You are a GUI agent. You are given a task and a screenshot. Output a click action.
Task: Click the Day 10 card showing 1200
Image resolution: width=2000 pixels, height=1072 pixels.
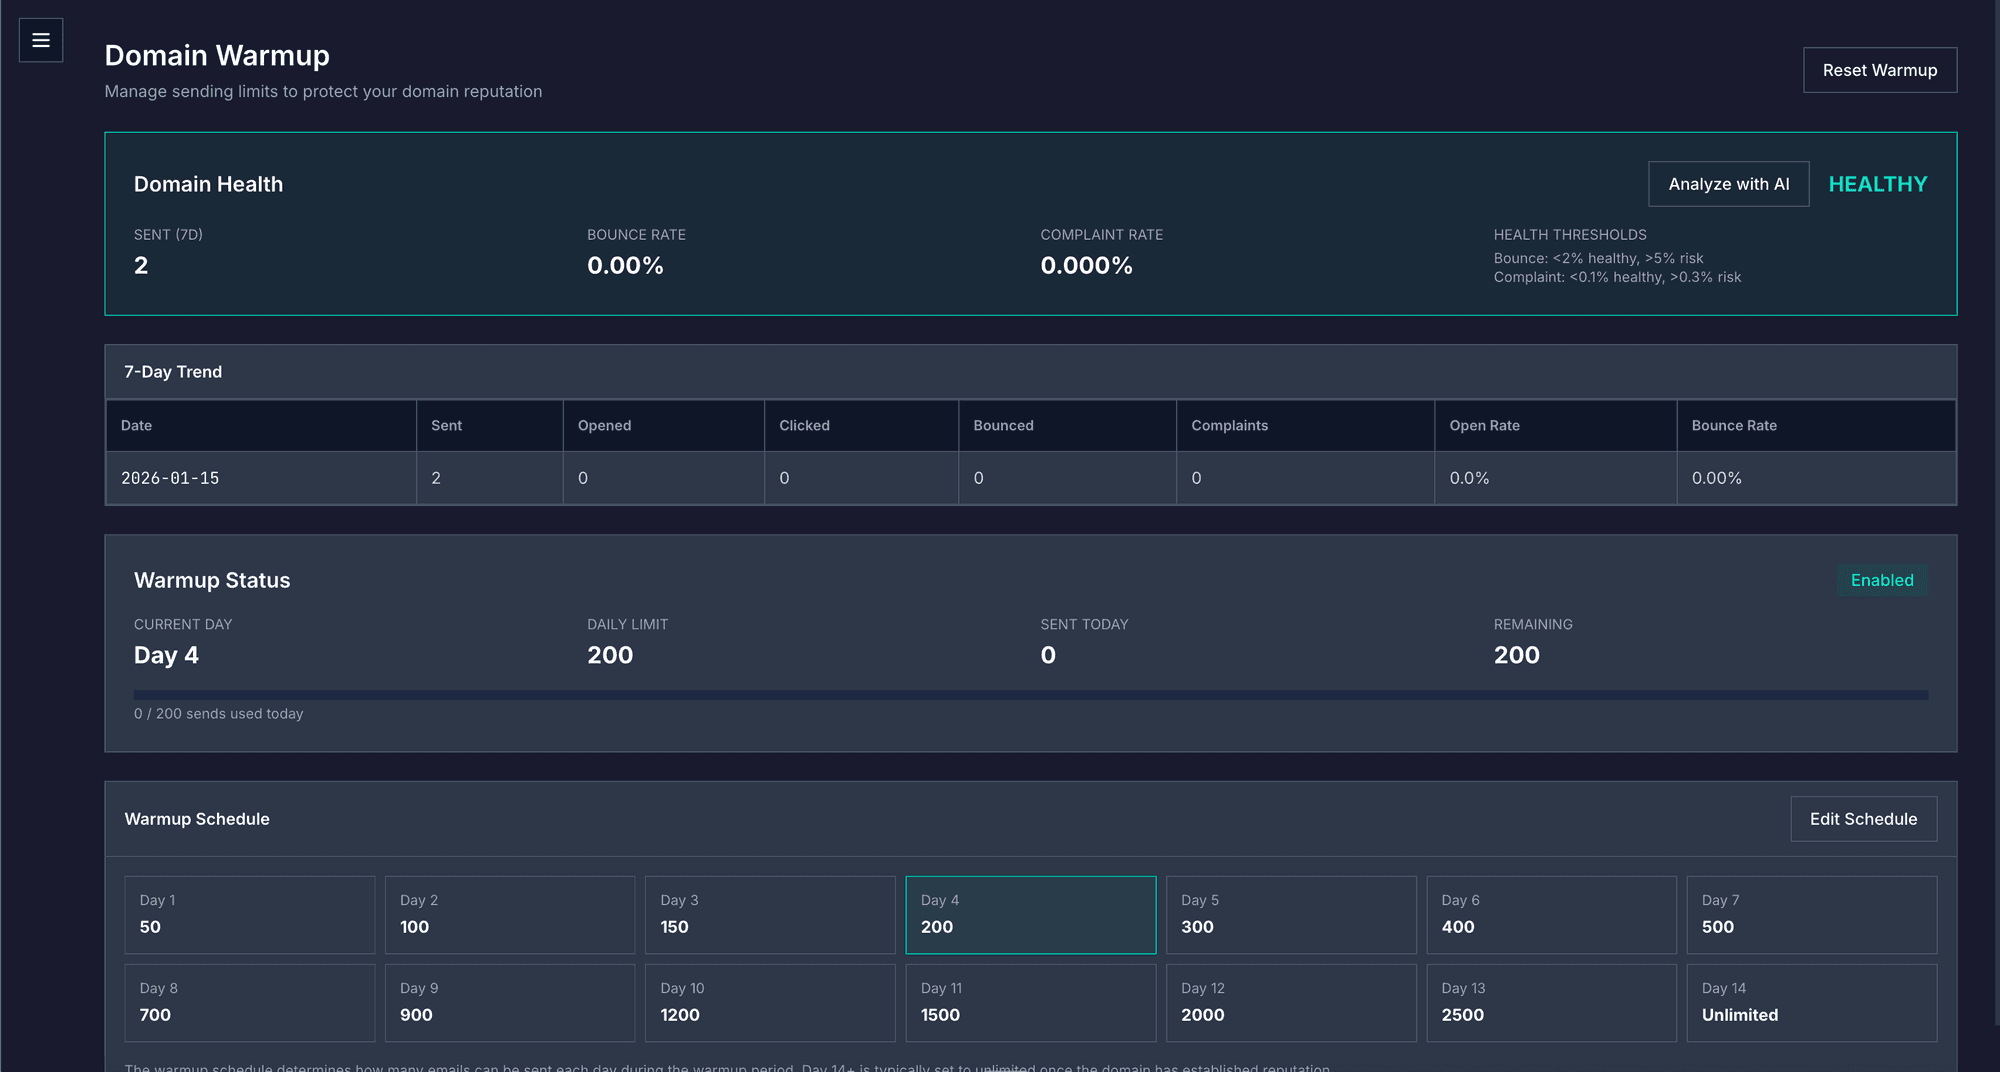[770, 1002]
